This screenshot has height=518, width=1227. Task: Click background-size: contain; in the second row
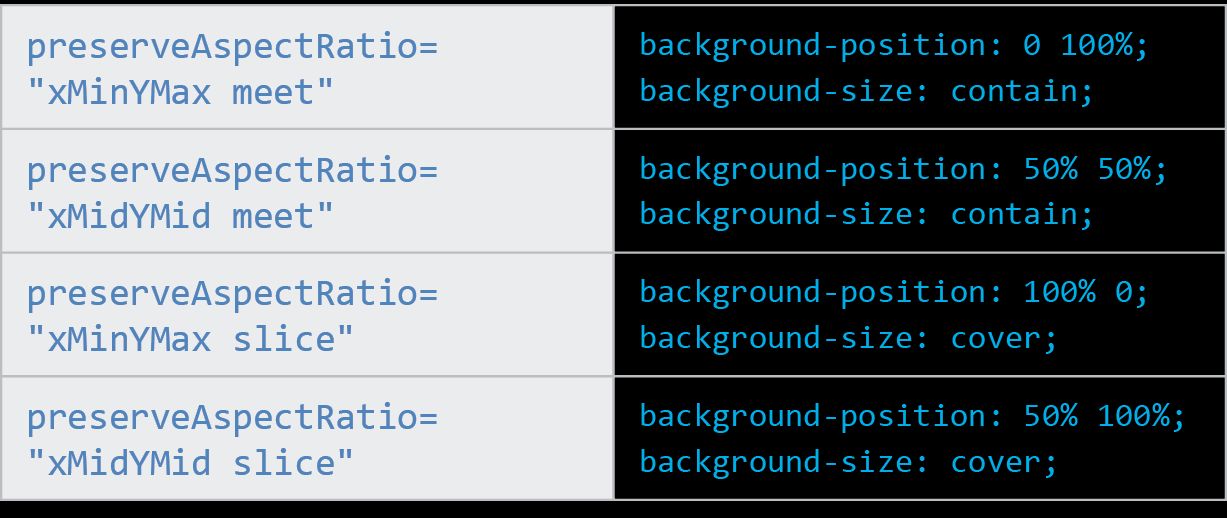click(x=867, y=214)
